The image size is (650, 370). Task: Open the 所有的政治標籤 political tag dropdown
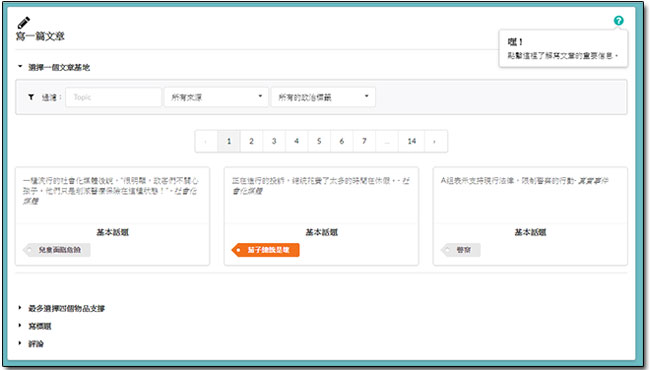tap(323, 97)
